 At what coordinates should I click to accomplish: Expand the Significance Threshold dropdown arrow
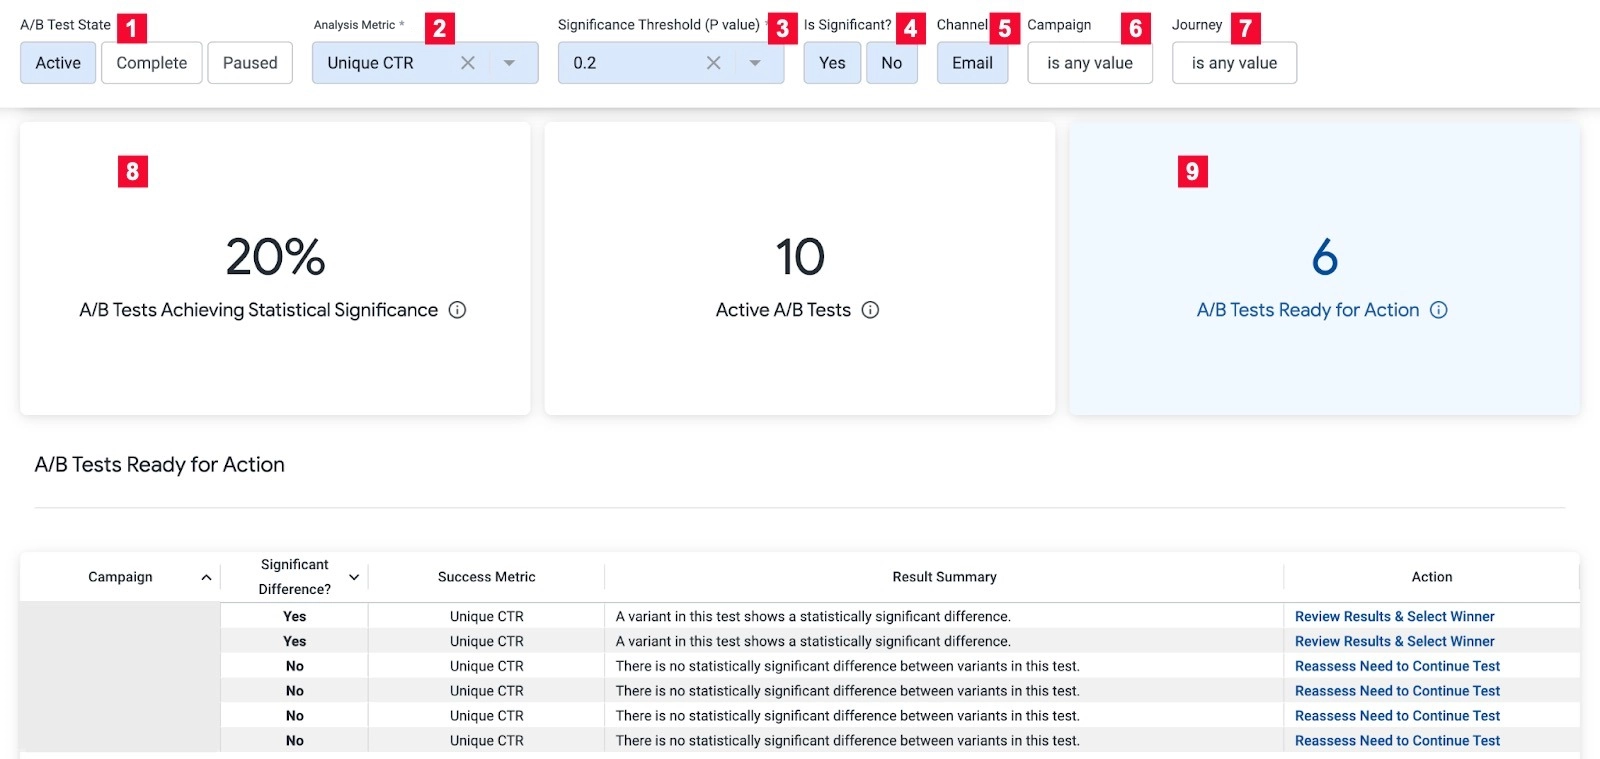(755, 63)
